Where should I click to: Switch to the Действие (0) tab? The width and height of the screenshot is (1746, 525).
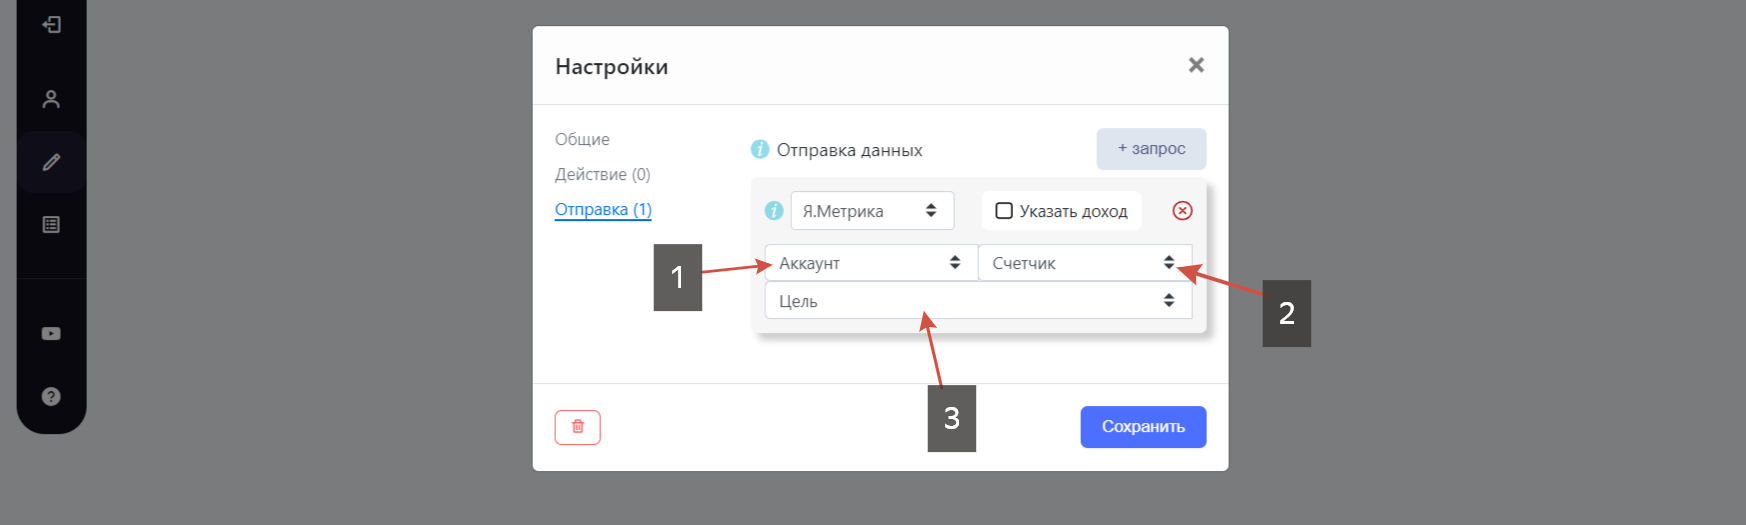(x=603, y=174)
